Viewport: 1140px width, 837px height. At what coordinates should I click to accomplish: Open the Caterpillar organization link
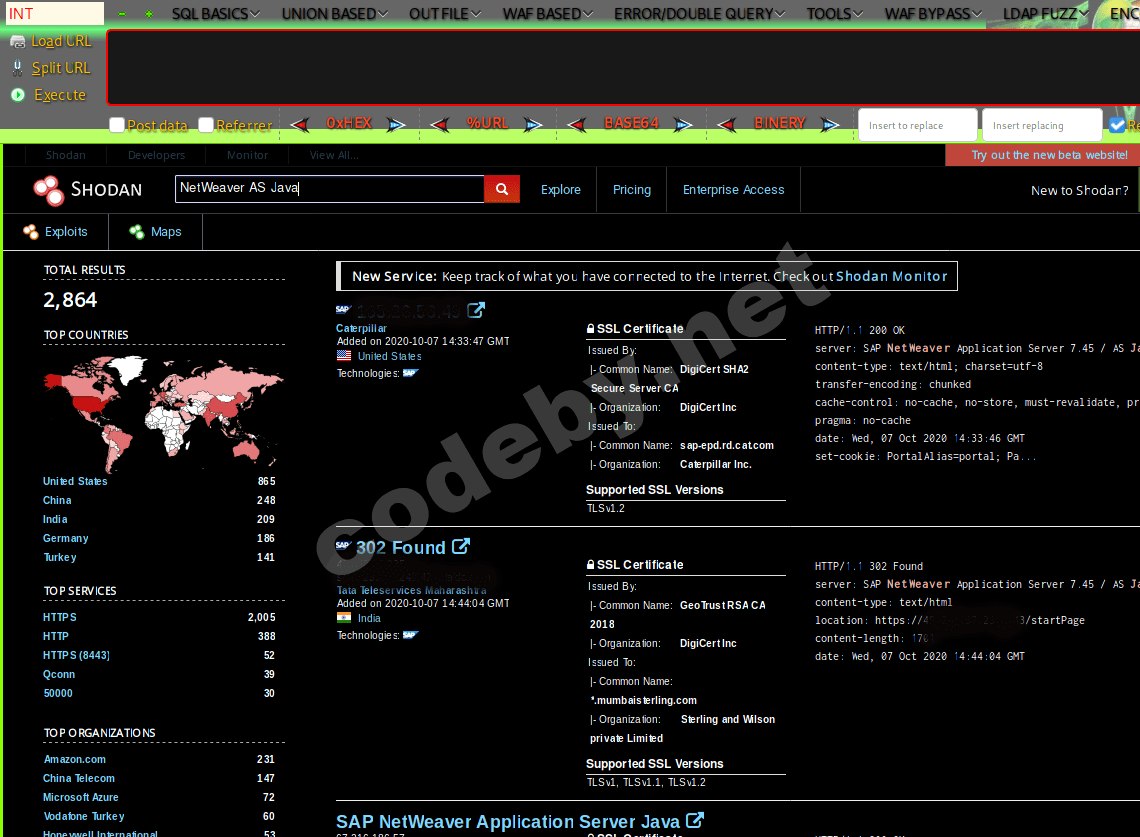pos(361,328)
